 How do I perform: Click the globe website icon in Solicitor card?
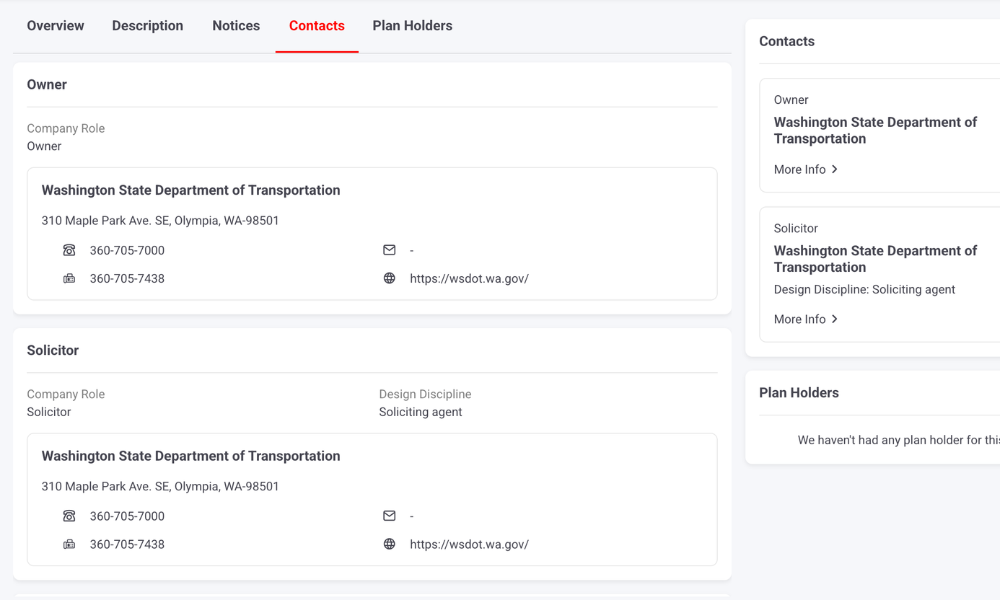[389, 544]
